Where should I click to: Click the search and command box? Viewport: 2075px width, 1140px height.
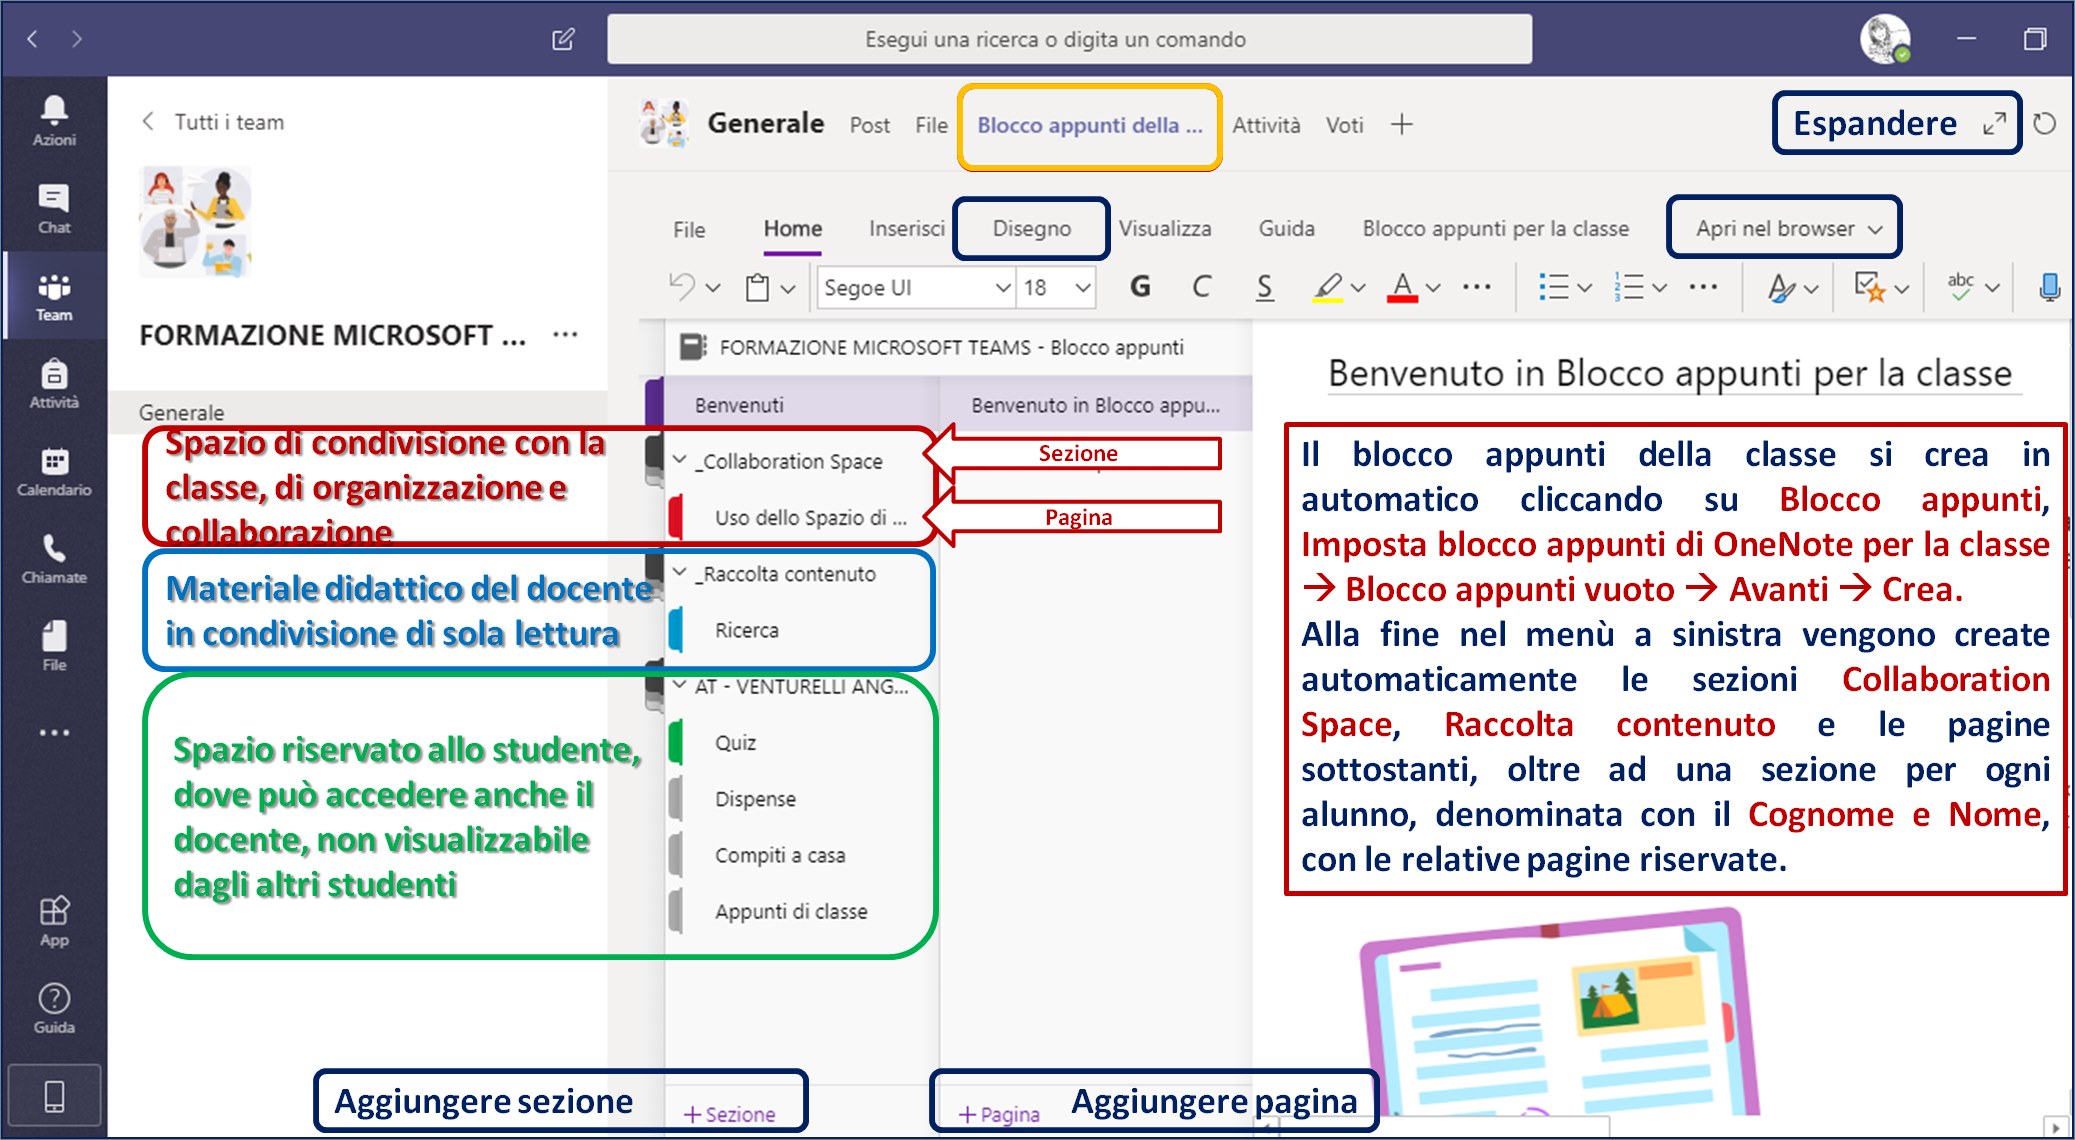pyautogui.click(x=1069, y=39)
